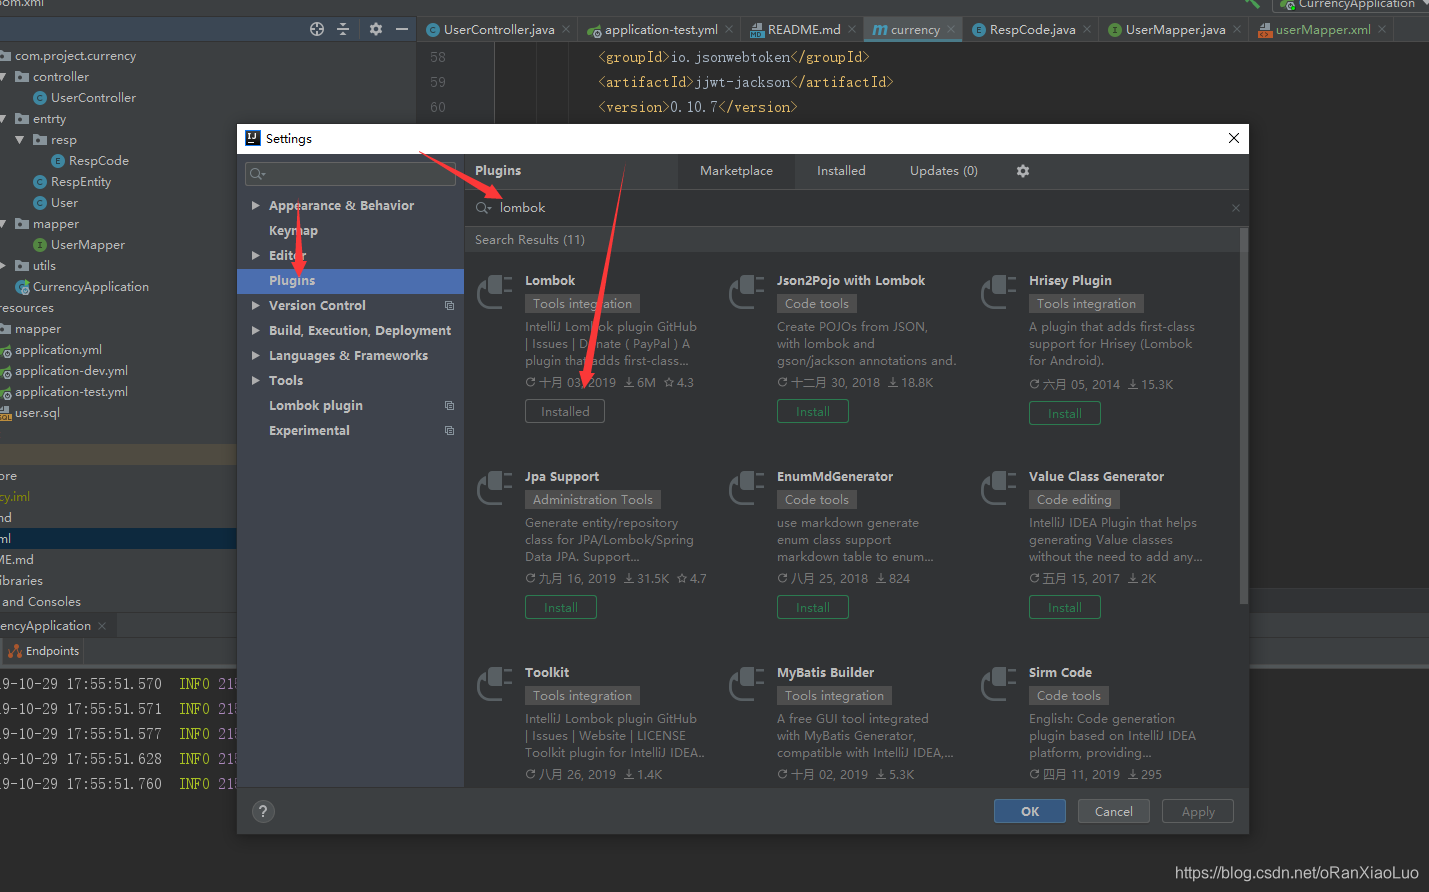Open the RespCode.java editor tab

point(1032,30)
